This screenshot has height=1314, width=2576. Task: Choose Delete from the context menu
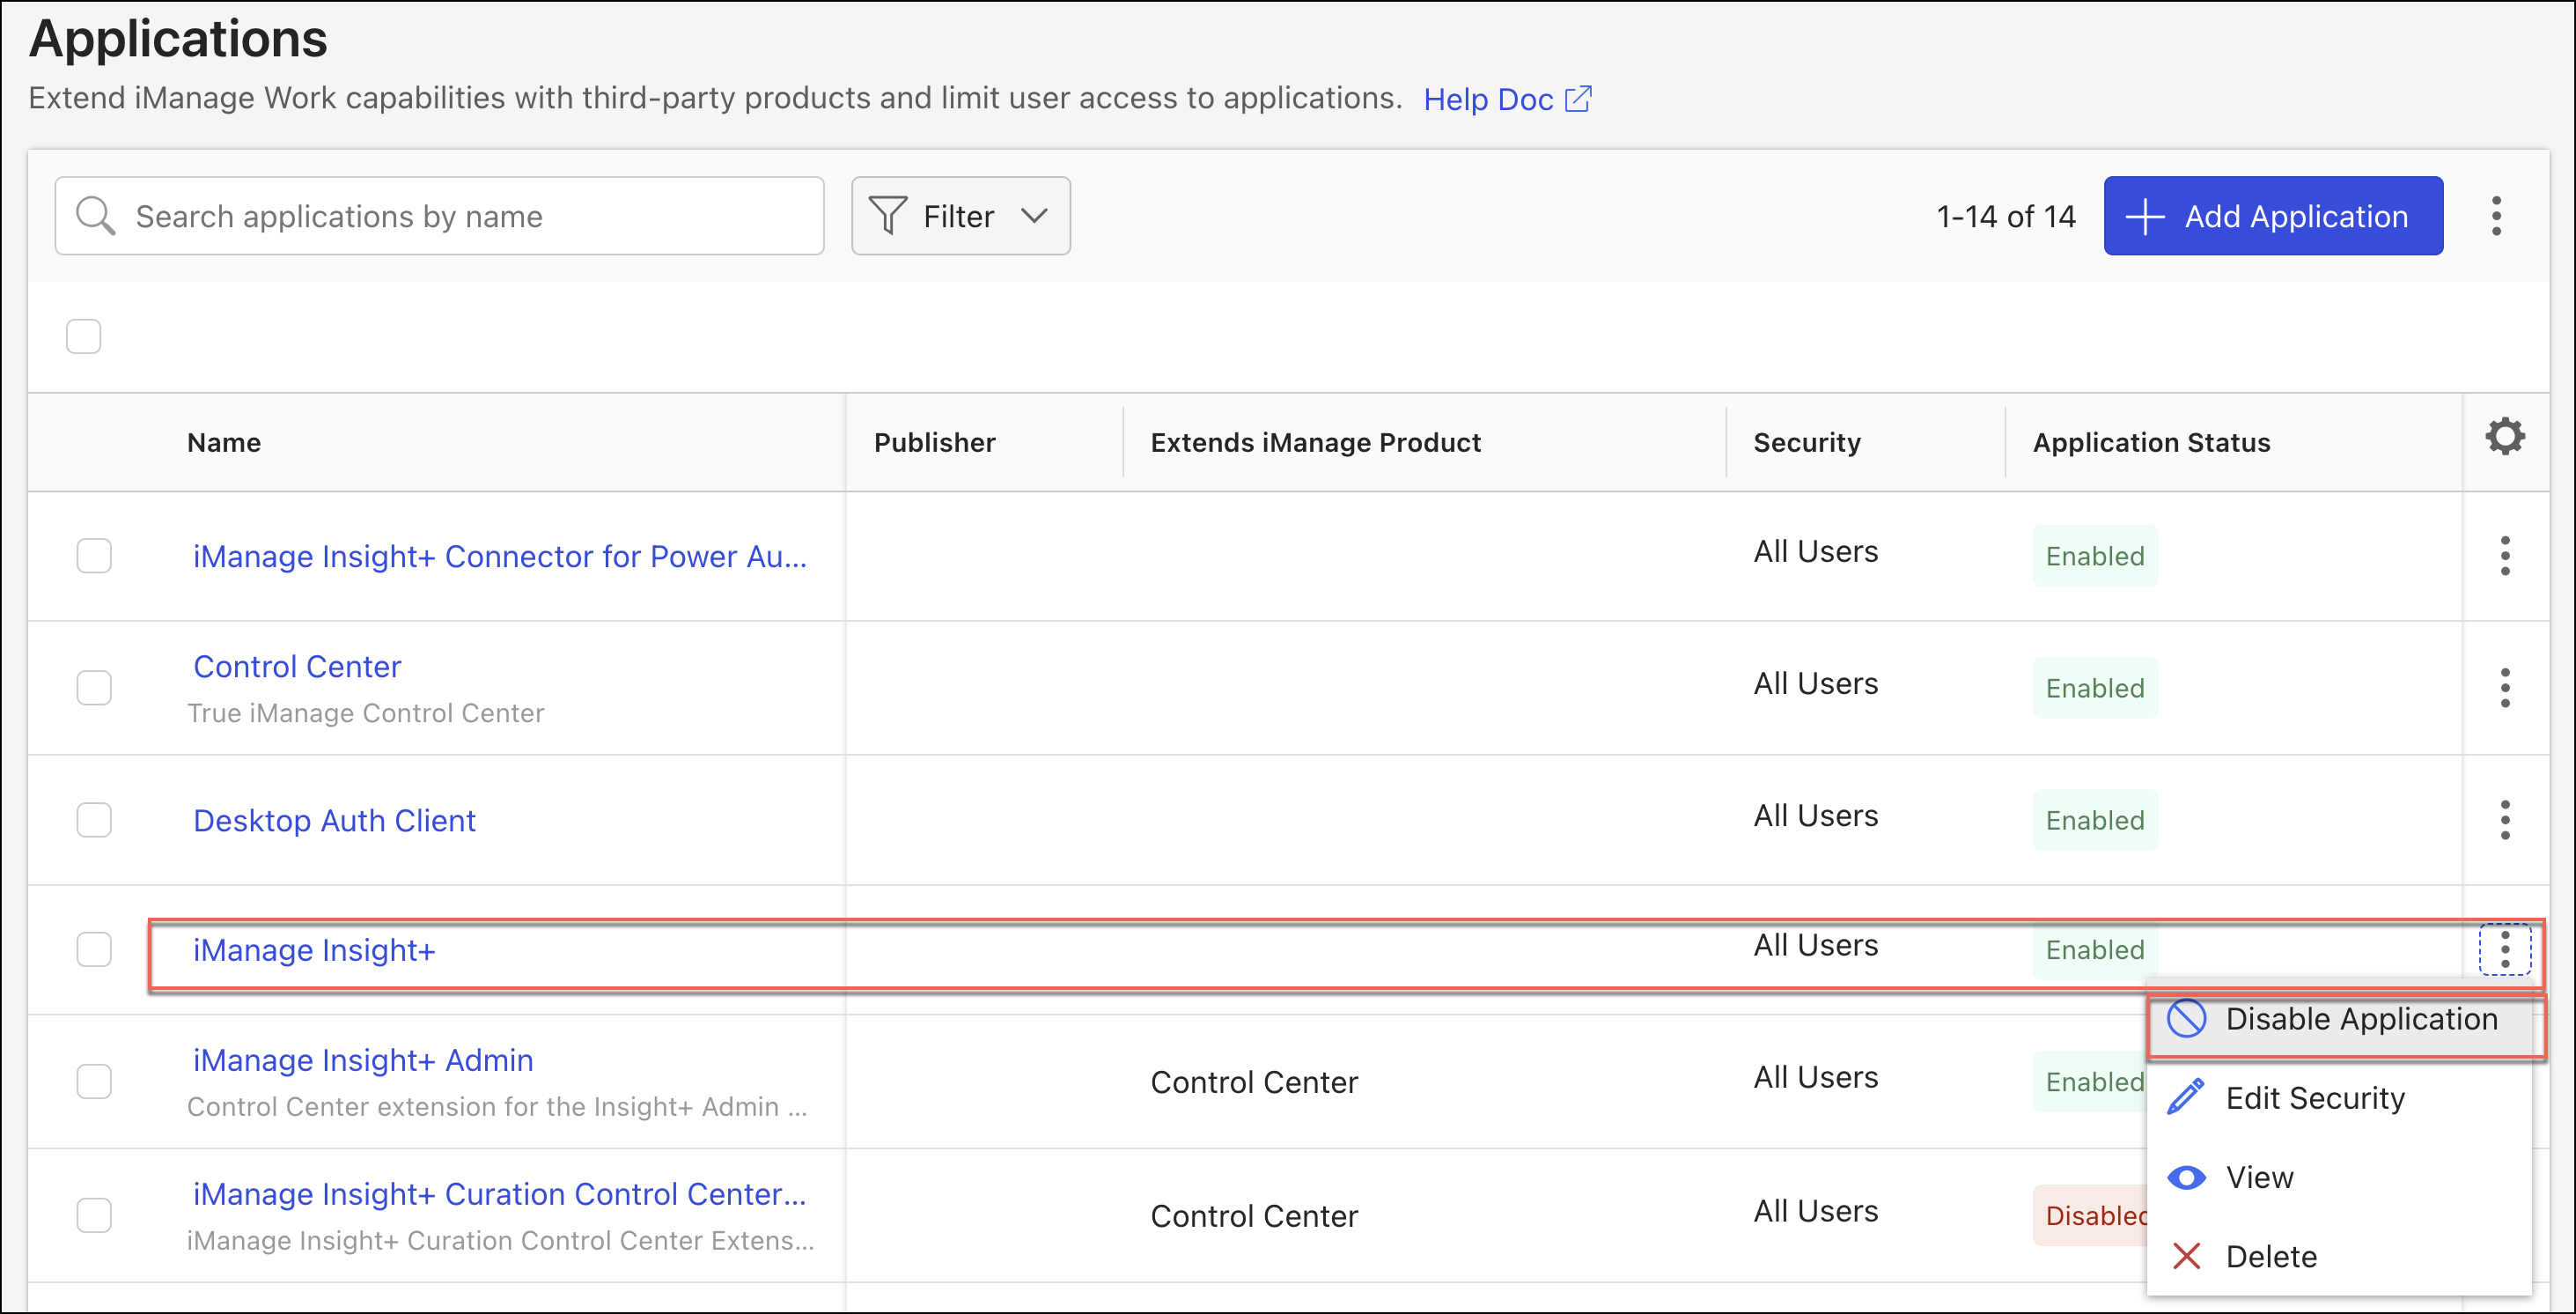[x=2340, y=1256]
